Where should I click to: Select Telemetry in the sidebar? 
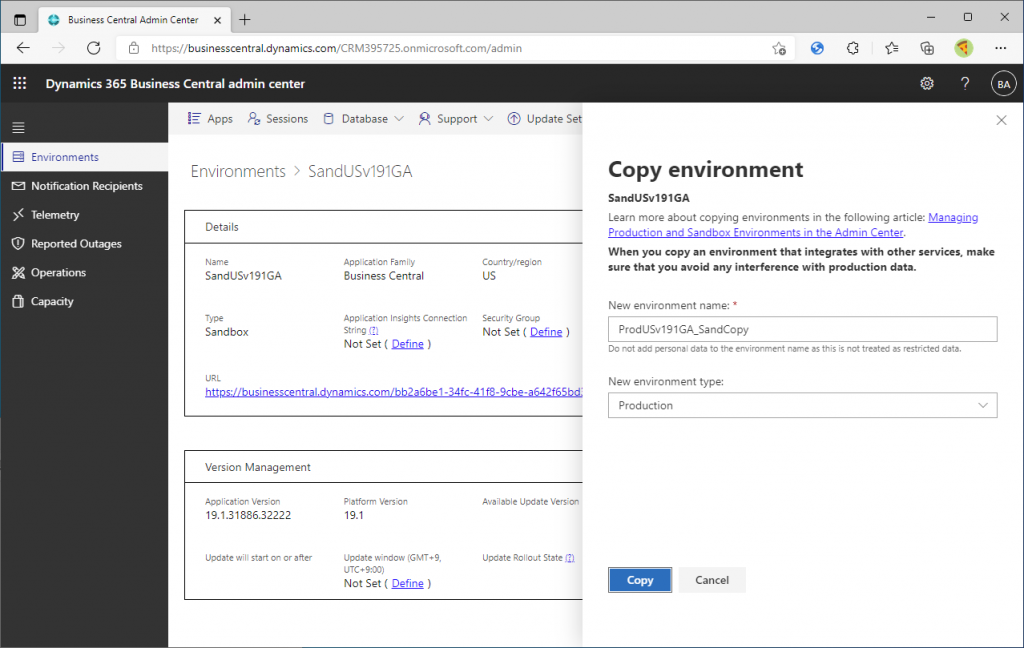point(84,215)
